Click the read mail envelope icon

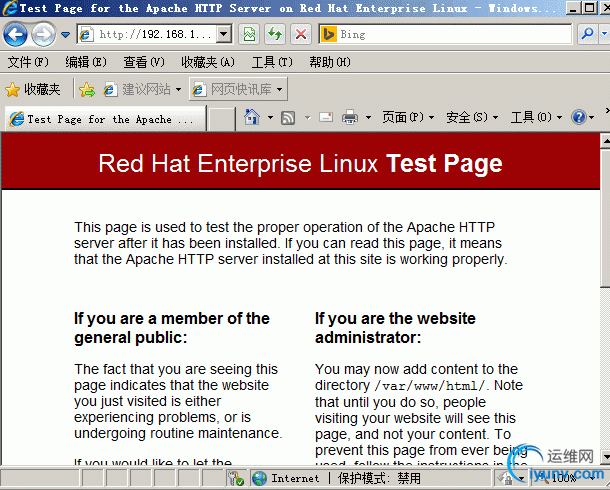[x=326, y=117]
